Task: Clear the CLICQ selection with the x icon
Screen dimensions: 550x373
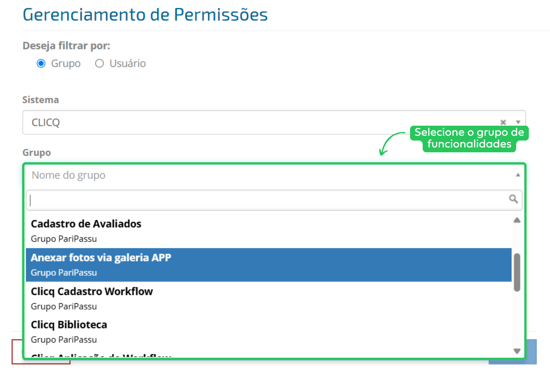Action: (x=503, y=122)
